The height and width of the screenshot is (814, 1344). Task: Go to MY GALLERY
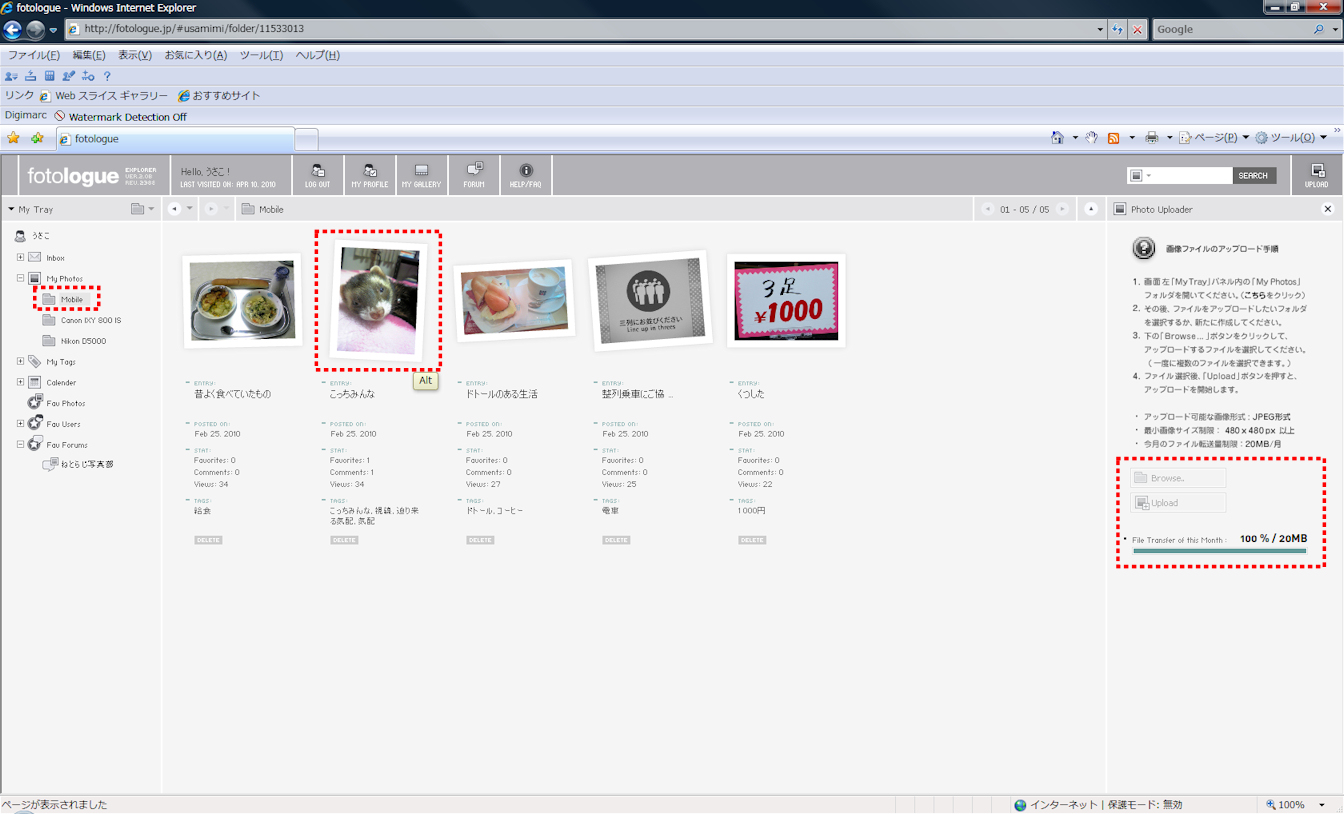(422, 175)
